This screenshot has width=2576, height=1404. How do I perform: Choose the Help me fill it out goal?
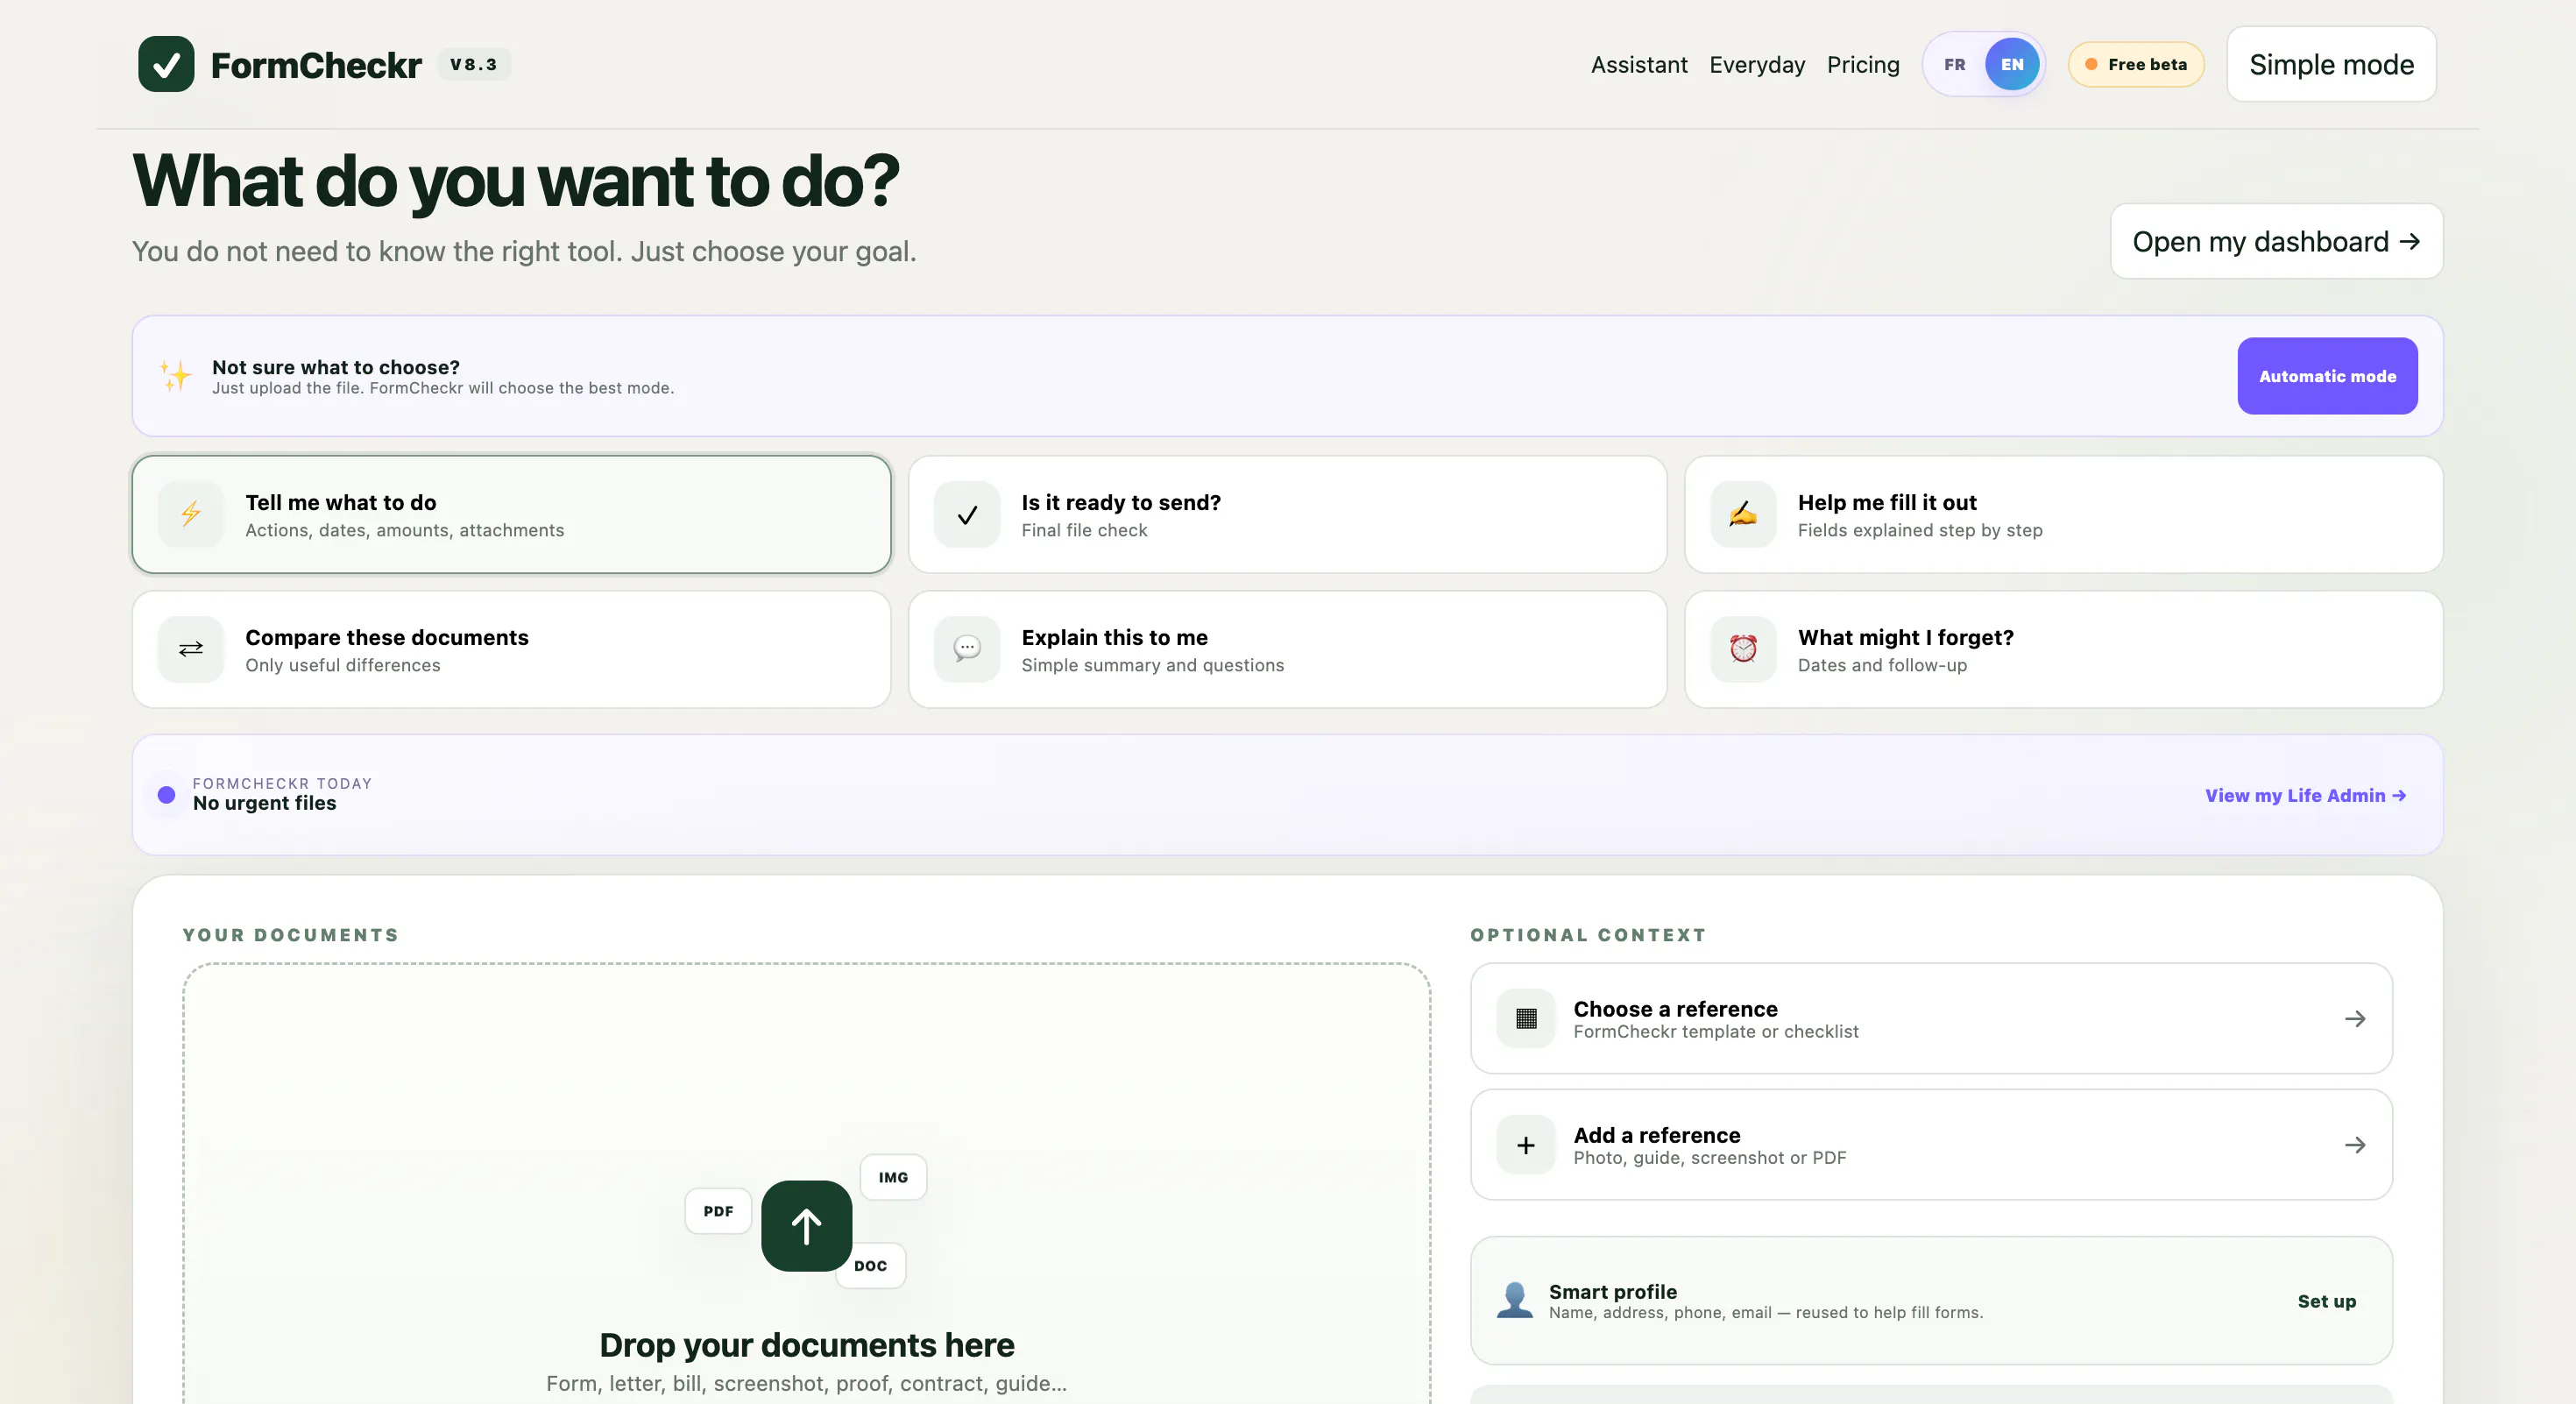[2063, 514]
